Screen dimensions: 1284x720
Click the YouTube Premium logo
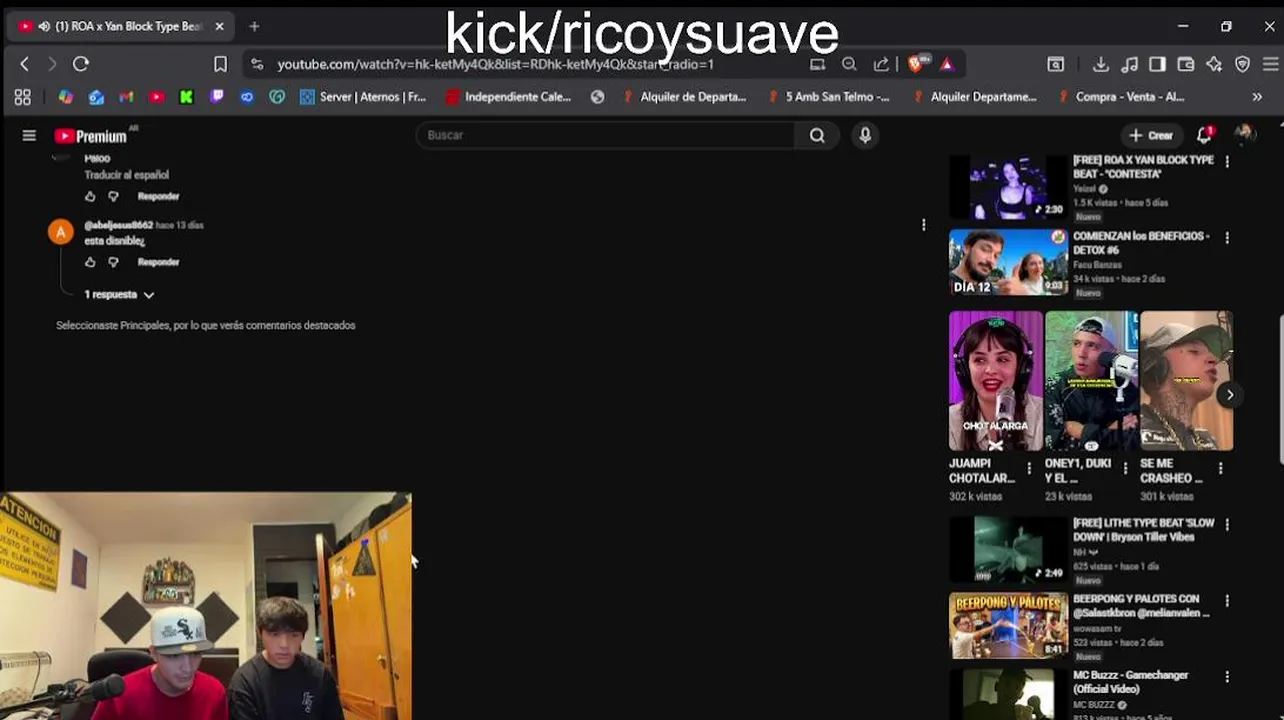click(92, 136)
